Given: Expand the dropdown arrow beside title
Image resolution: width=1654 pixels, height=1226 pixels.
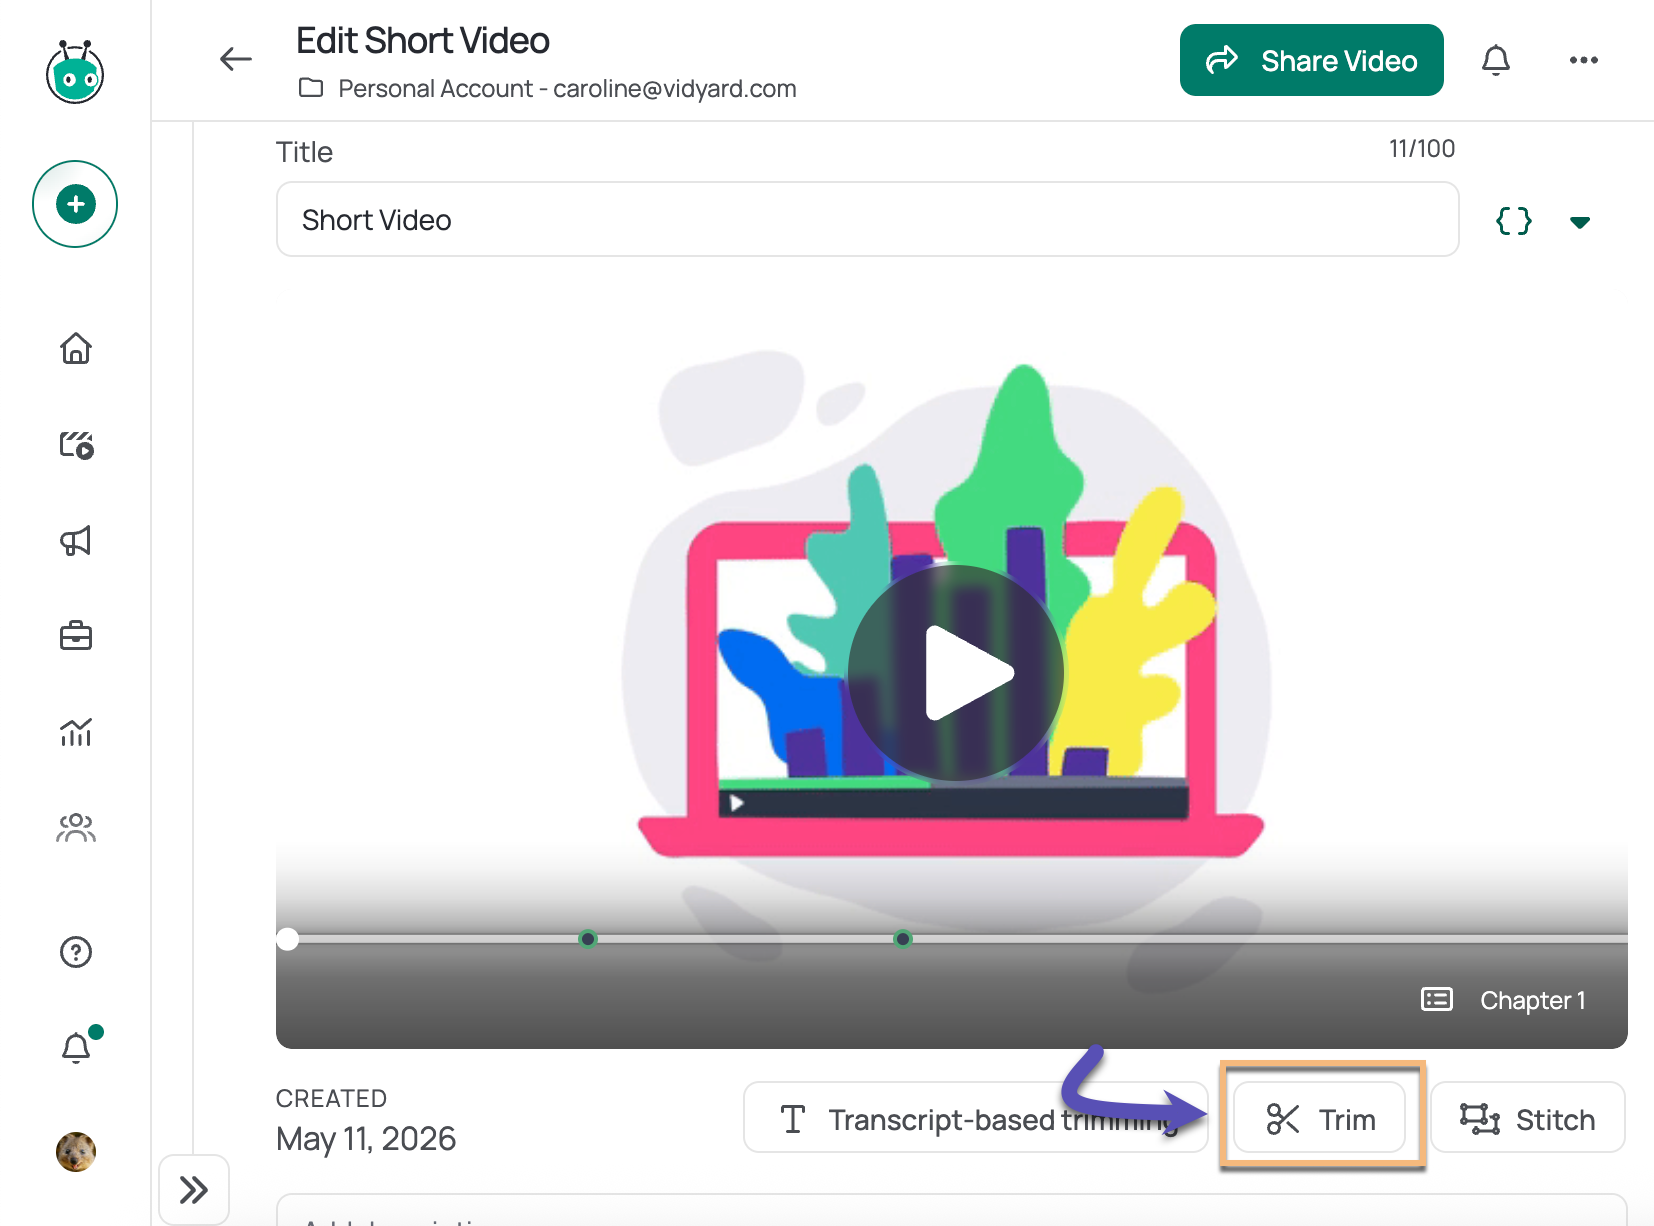Looking at the screenshot, I should click(x=1580, y=222).
